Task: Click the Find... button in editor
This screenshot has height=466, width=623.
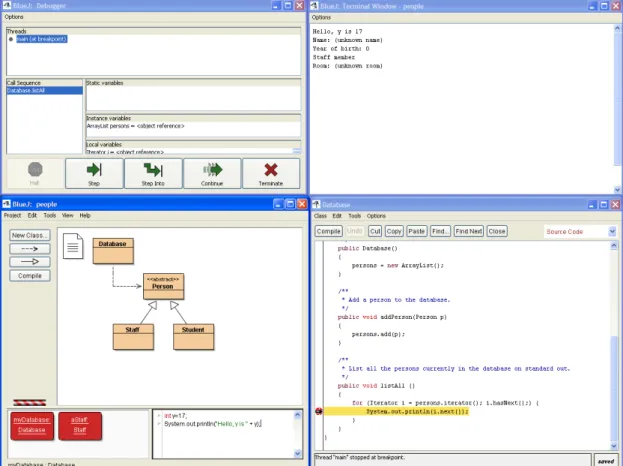Action: [x=440, y=231]
